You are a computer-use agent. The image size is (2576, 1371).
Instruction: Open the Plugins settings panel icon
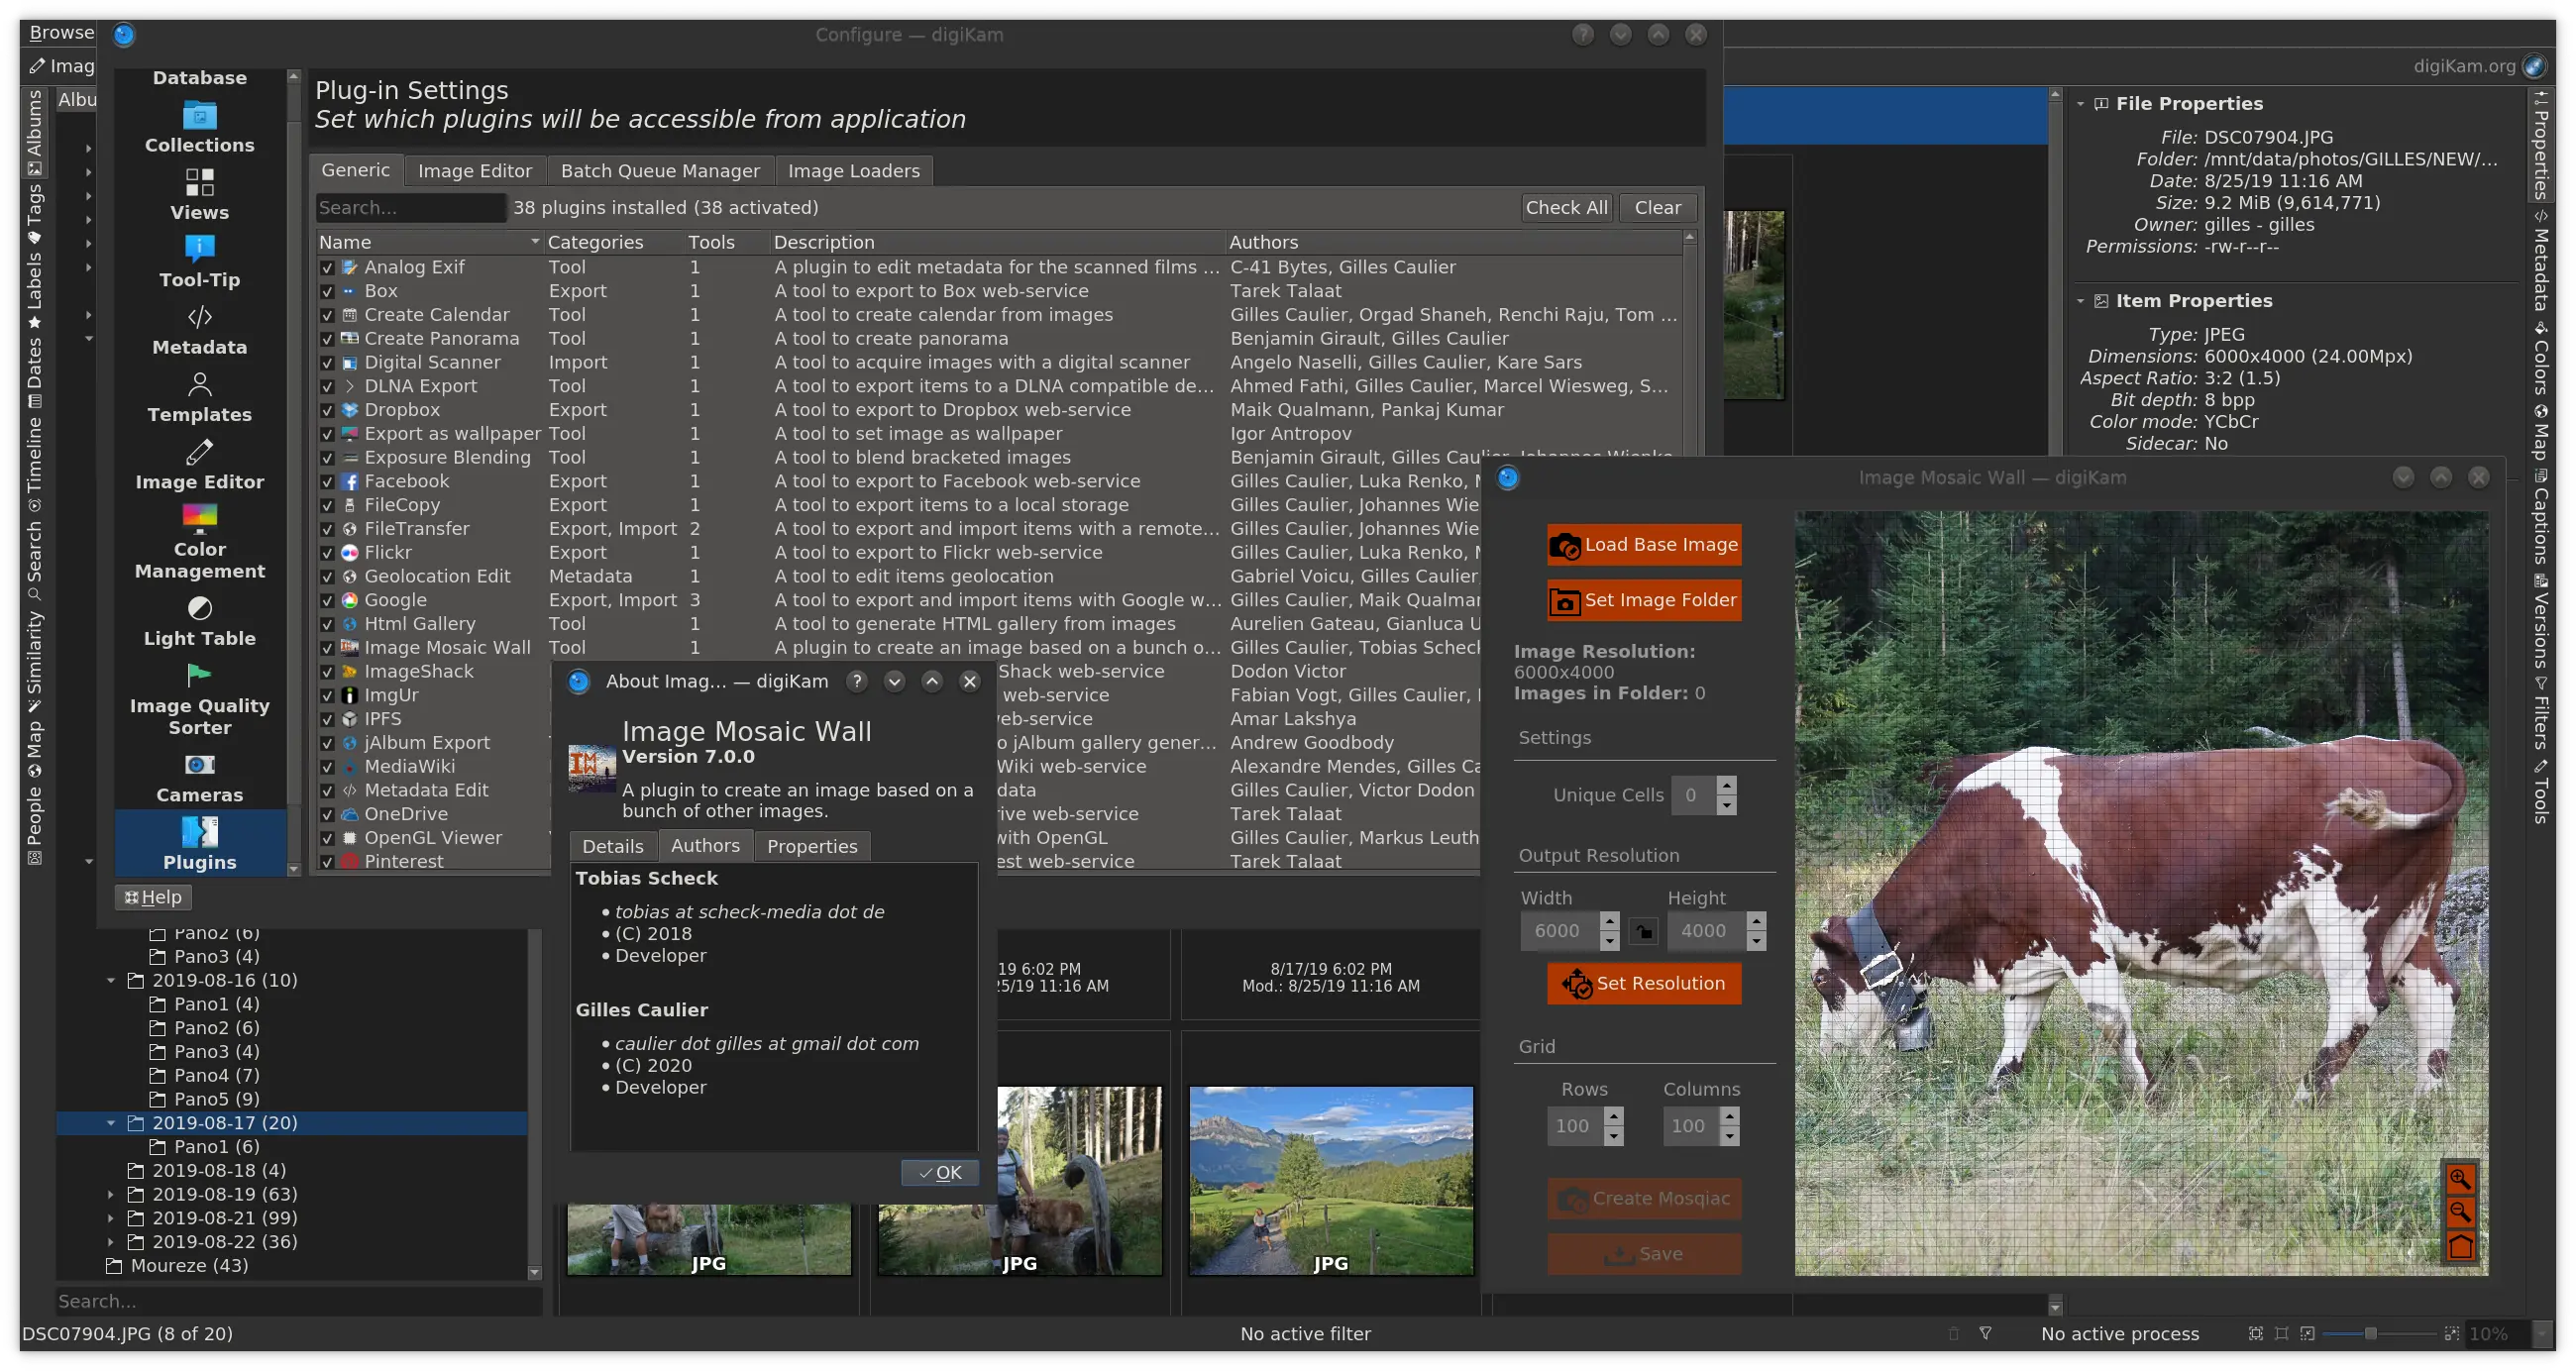tap(199, 831)
